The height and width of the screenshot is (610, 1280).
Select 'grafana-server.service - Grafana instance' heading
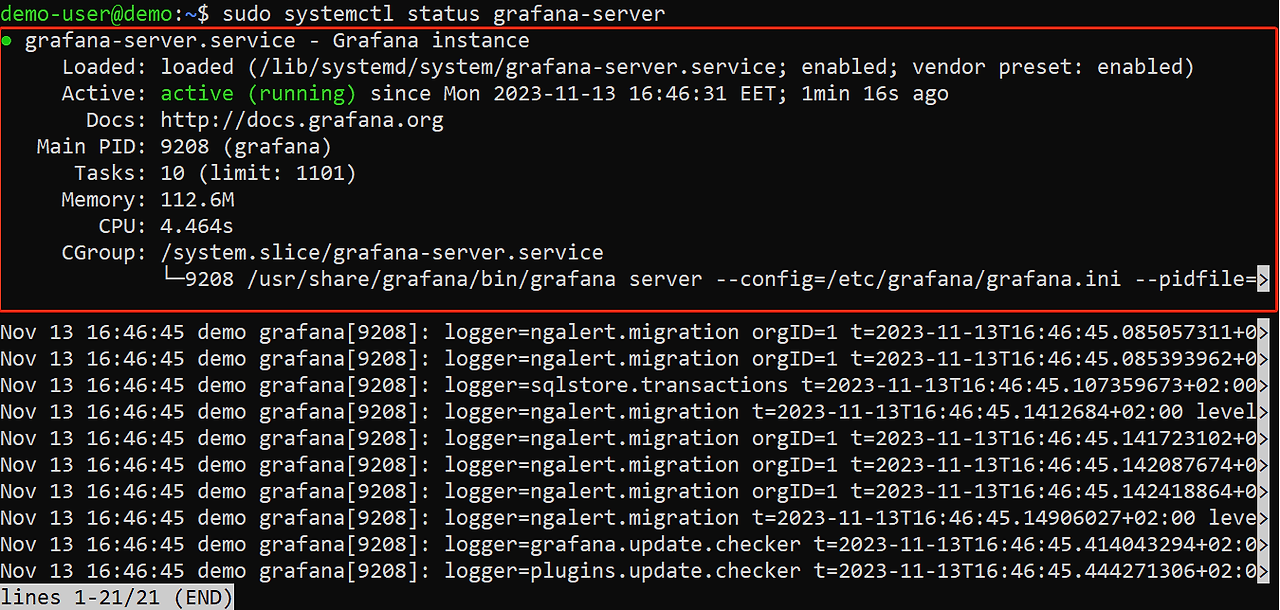point(277,41)
